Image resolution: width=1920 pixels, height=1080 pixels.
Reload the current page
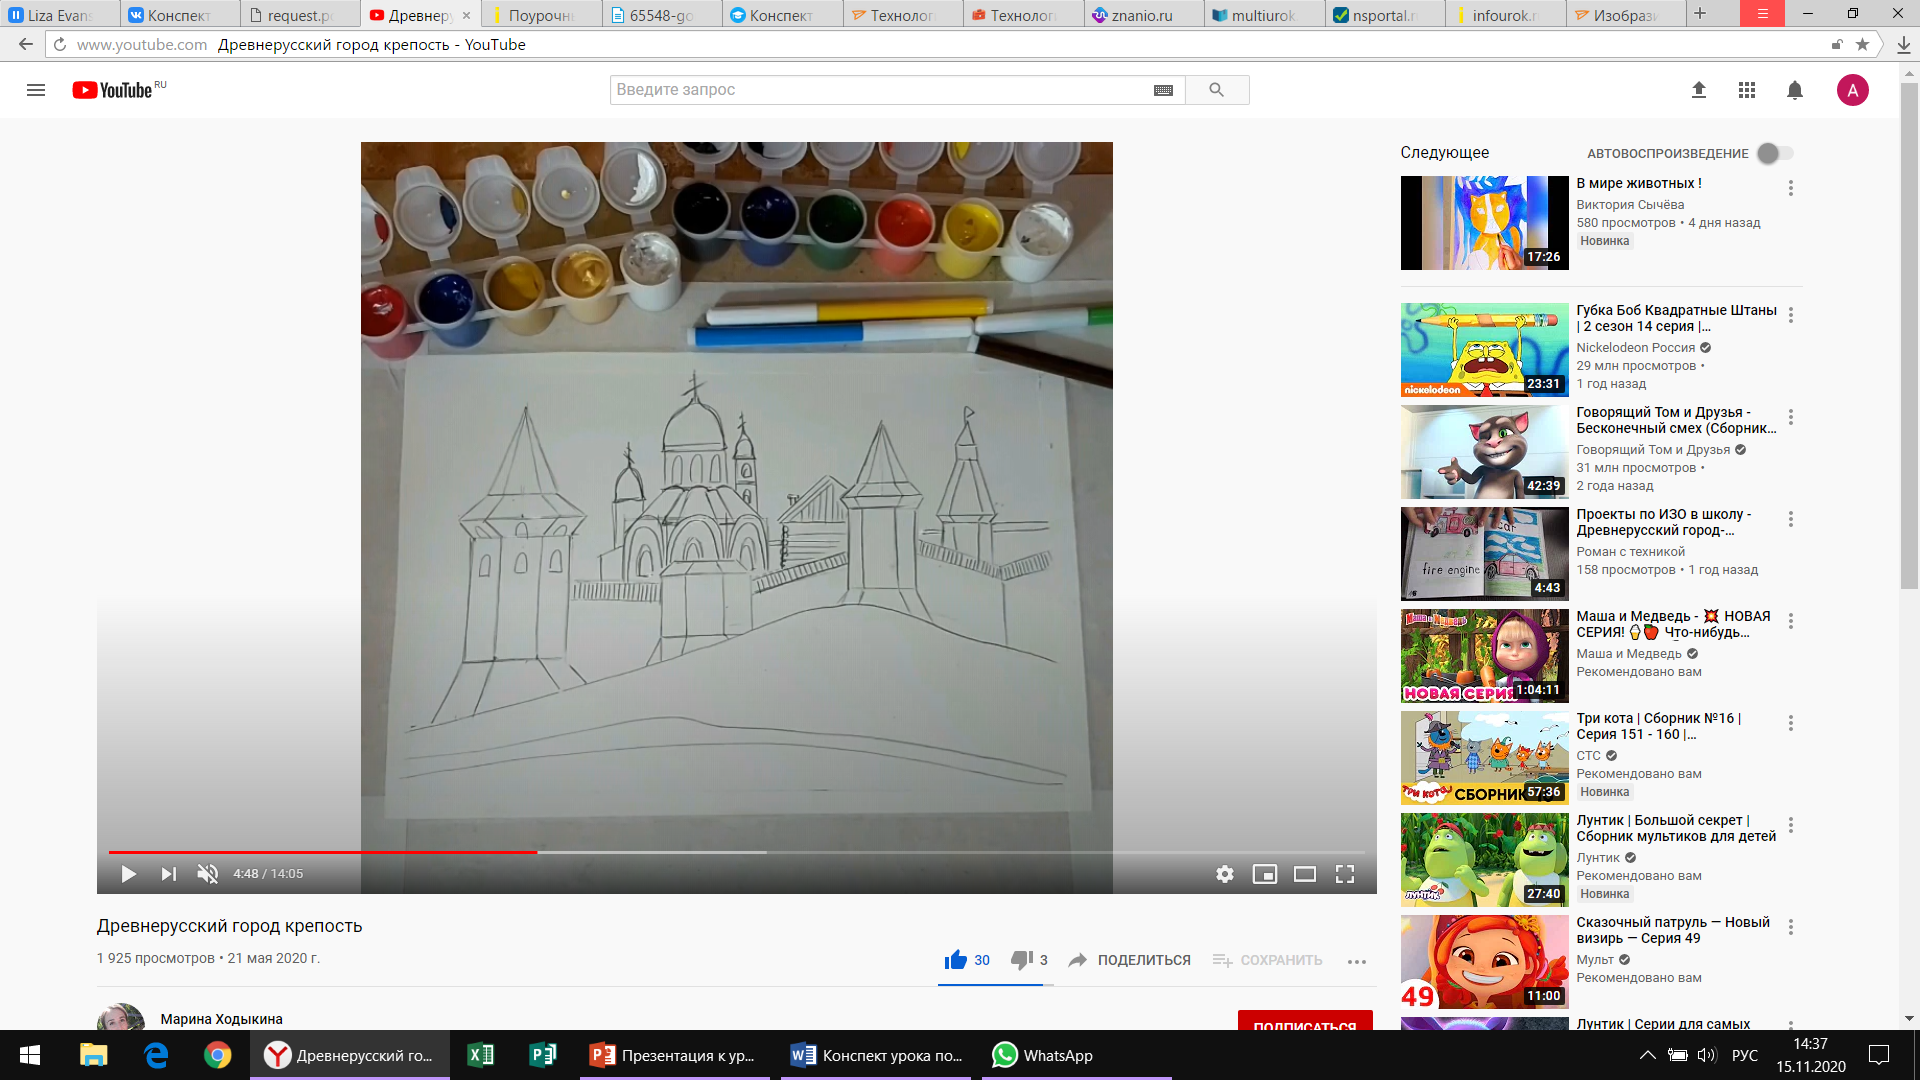point(60,44)
